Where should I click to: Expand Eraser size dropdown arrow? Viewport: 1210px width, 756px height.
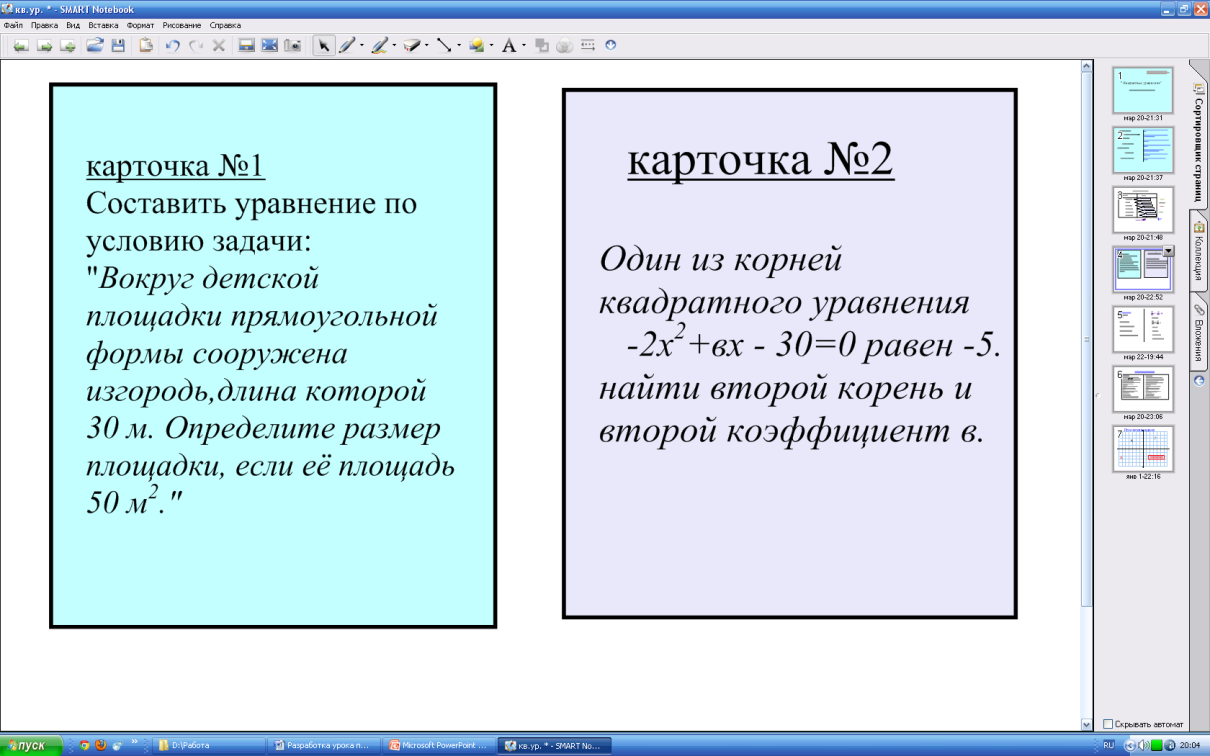(x=427, y=45)
